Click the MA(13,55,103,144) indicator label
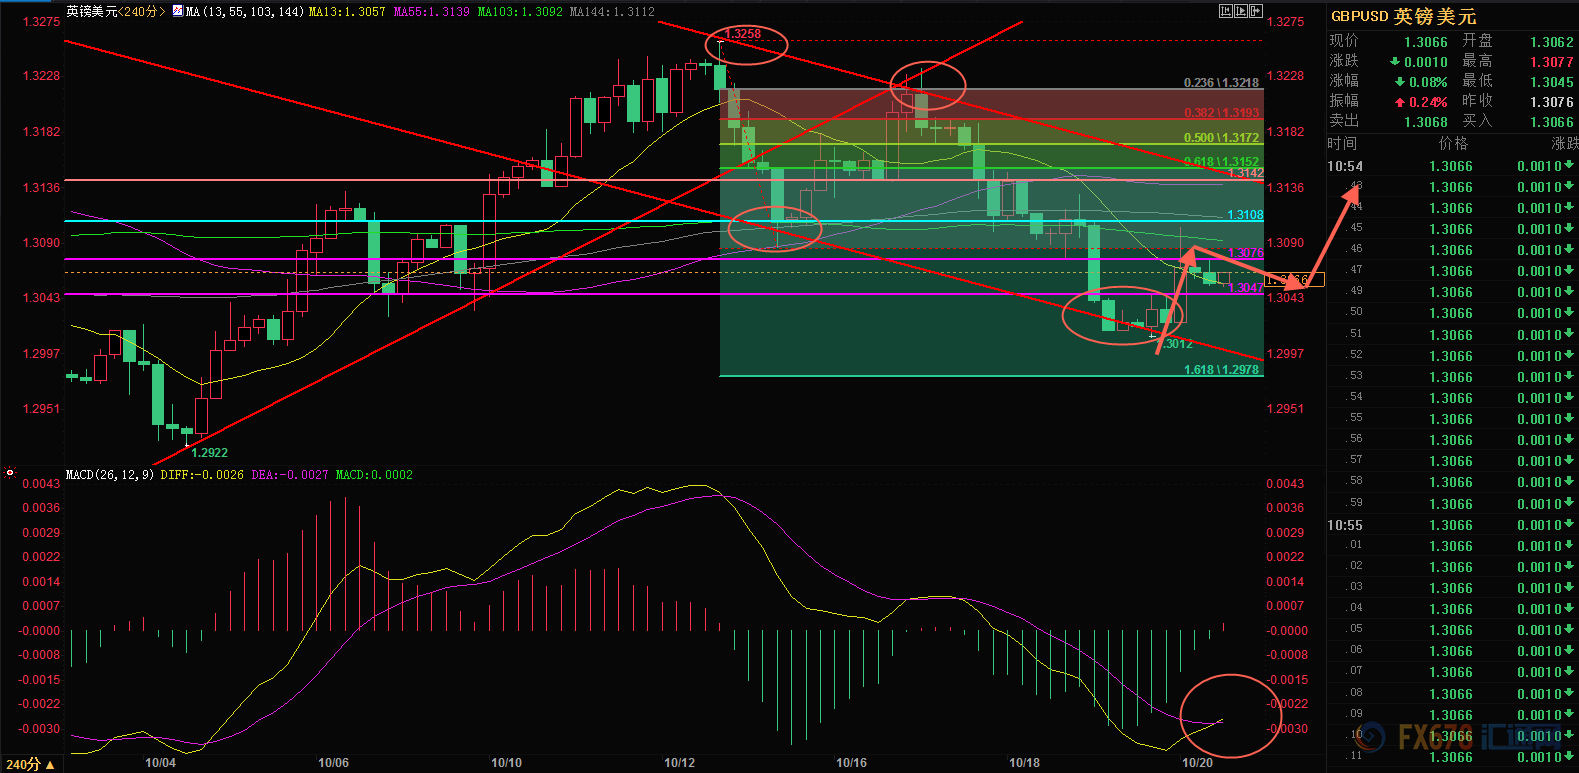Image resolution: width=1579 pixels, height=773 pixels. click(x=245, y=12)
